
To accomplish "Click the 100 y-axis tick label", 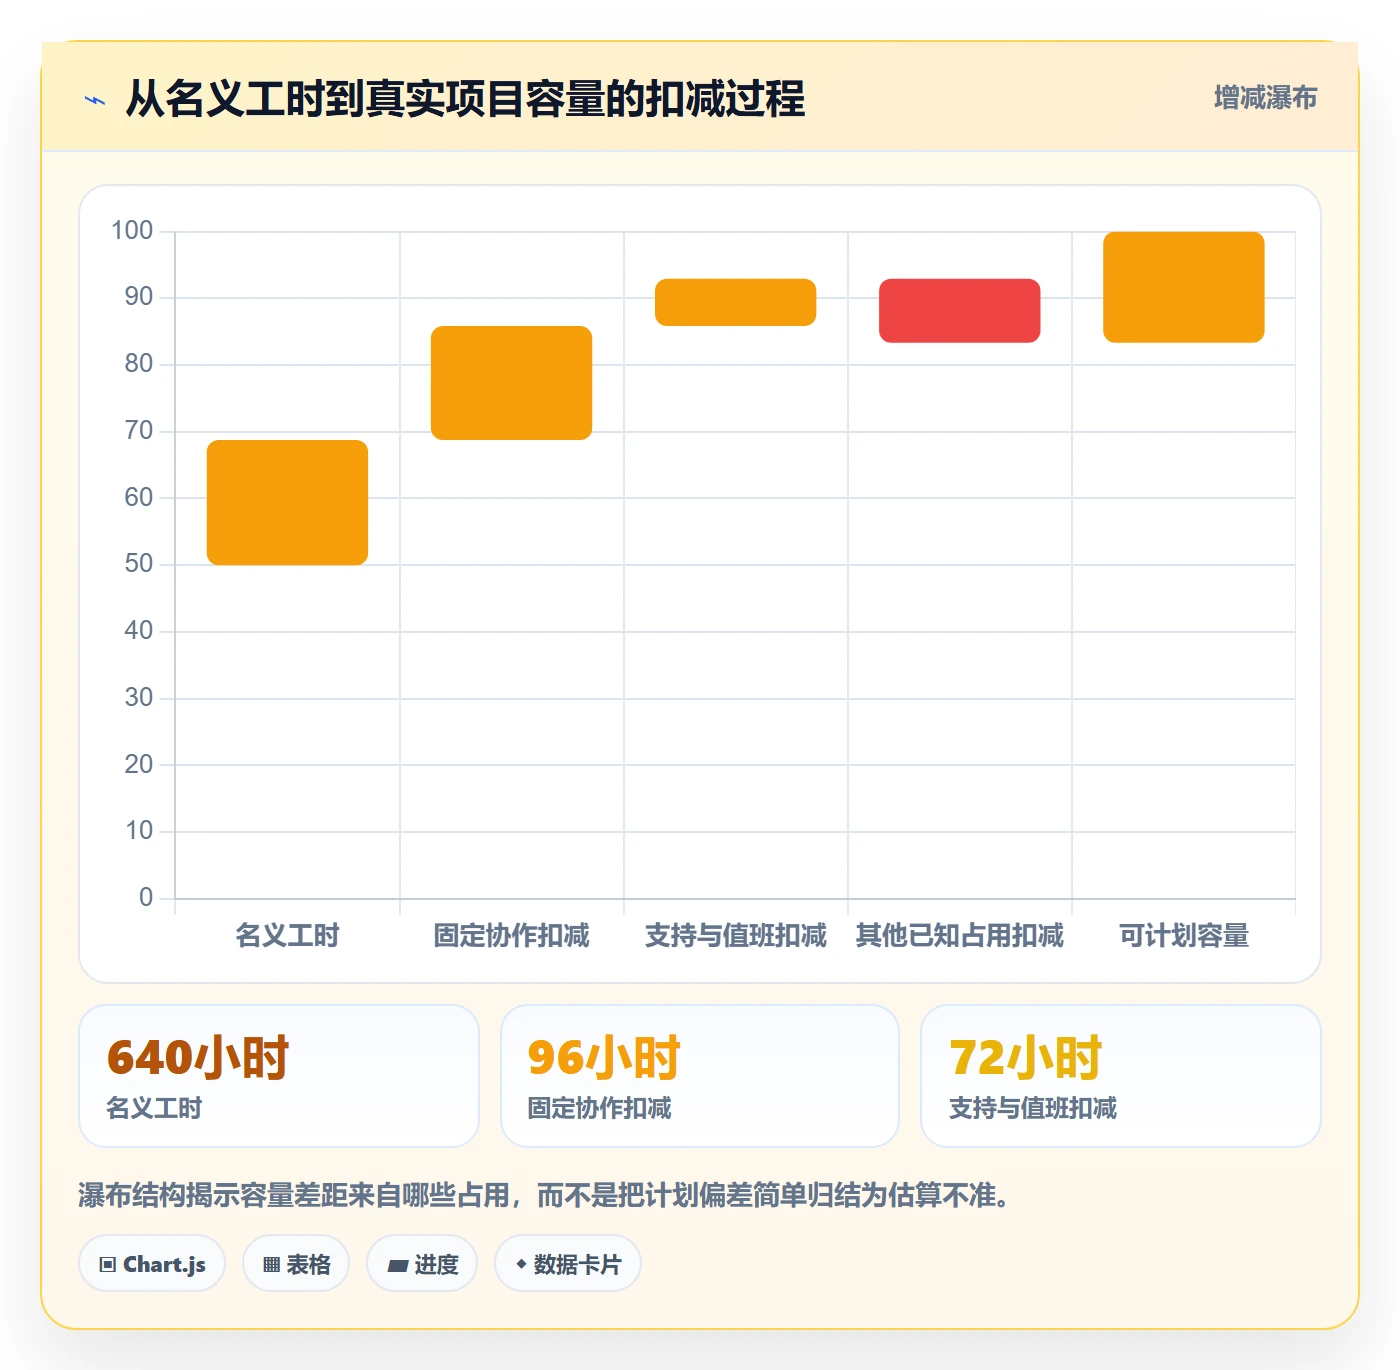I will pos(132,231).
